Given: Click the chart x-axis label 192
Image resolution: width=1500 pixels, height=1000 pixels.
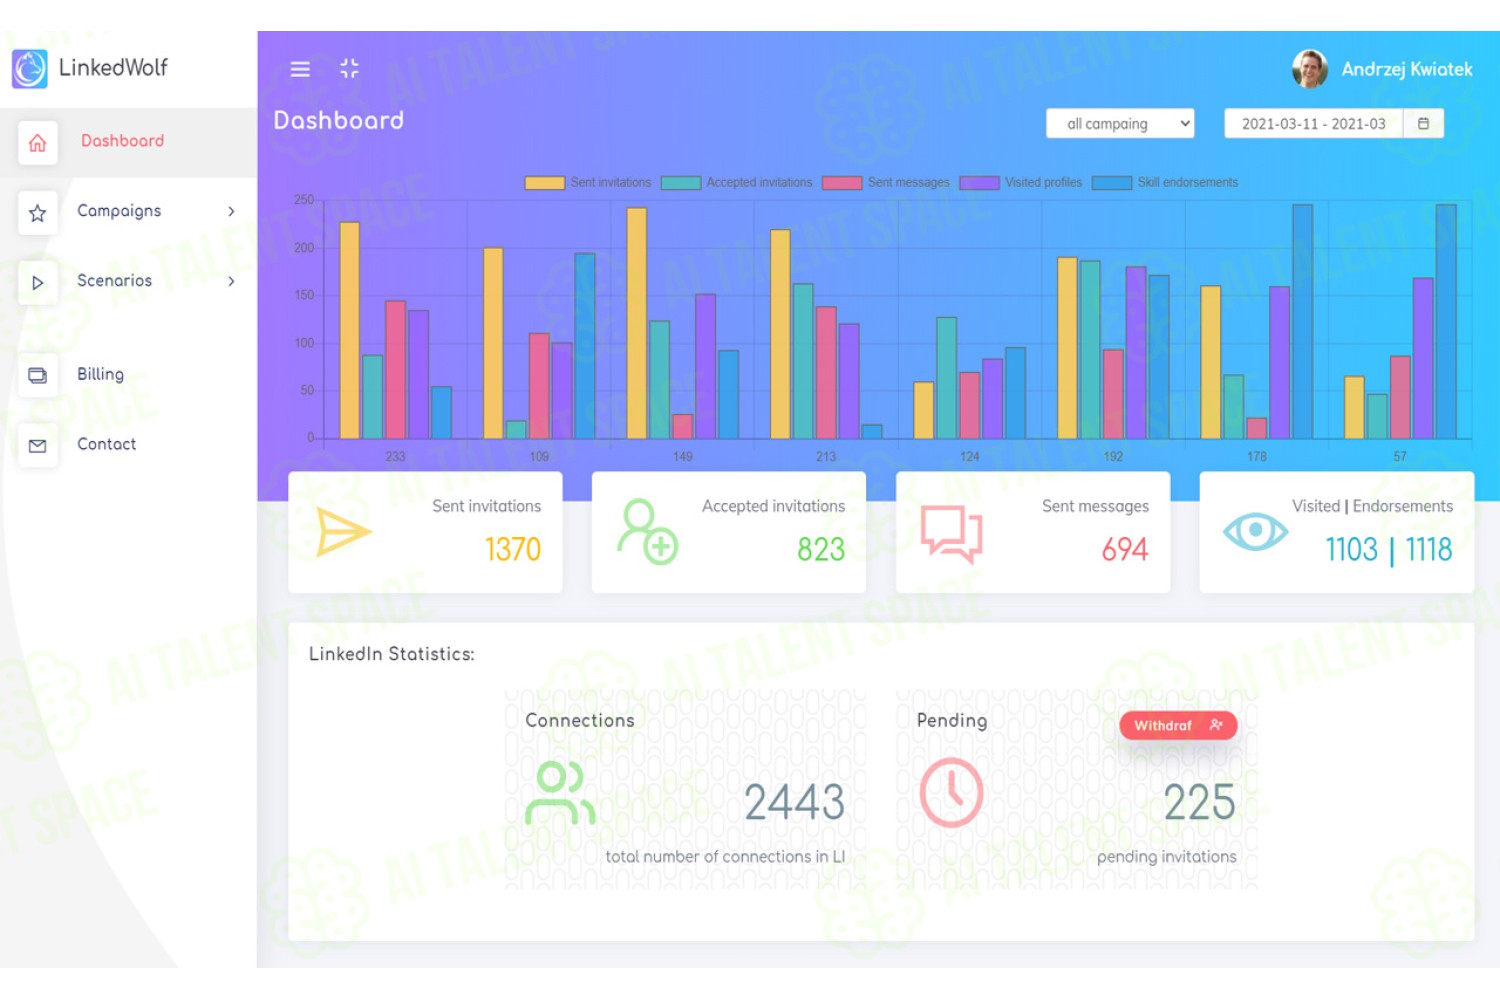Looking at the screenshot, I should pyautogui.click(x=1113, y=456).
